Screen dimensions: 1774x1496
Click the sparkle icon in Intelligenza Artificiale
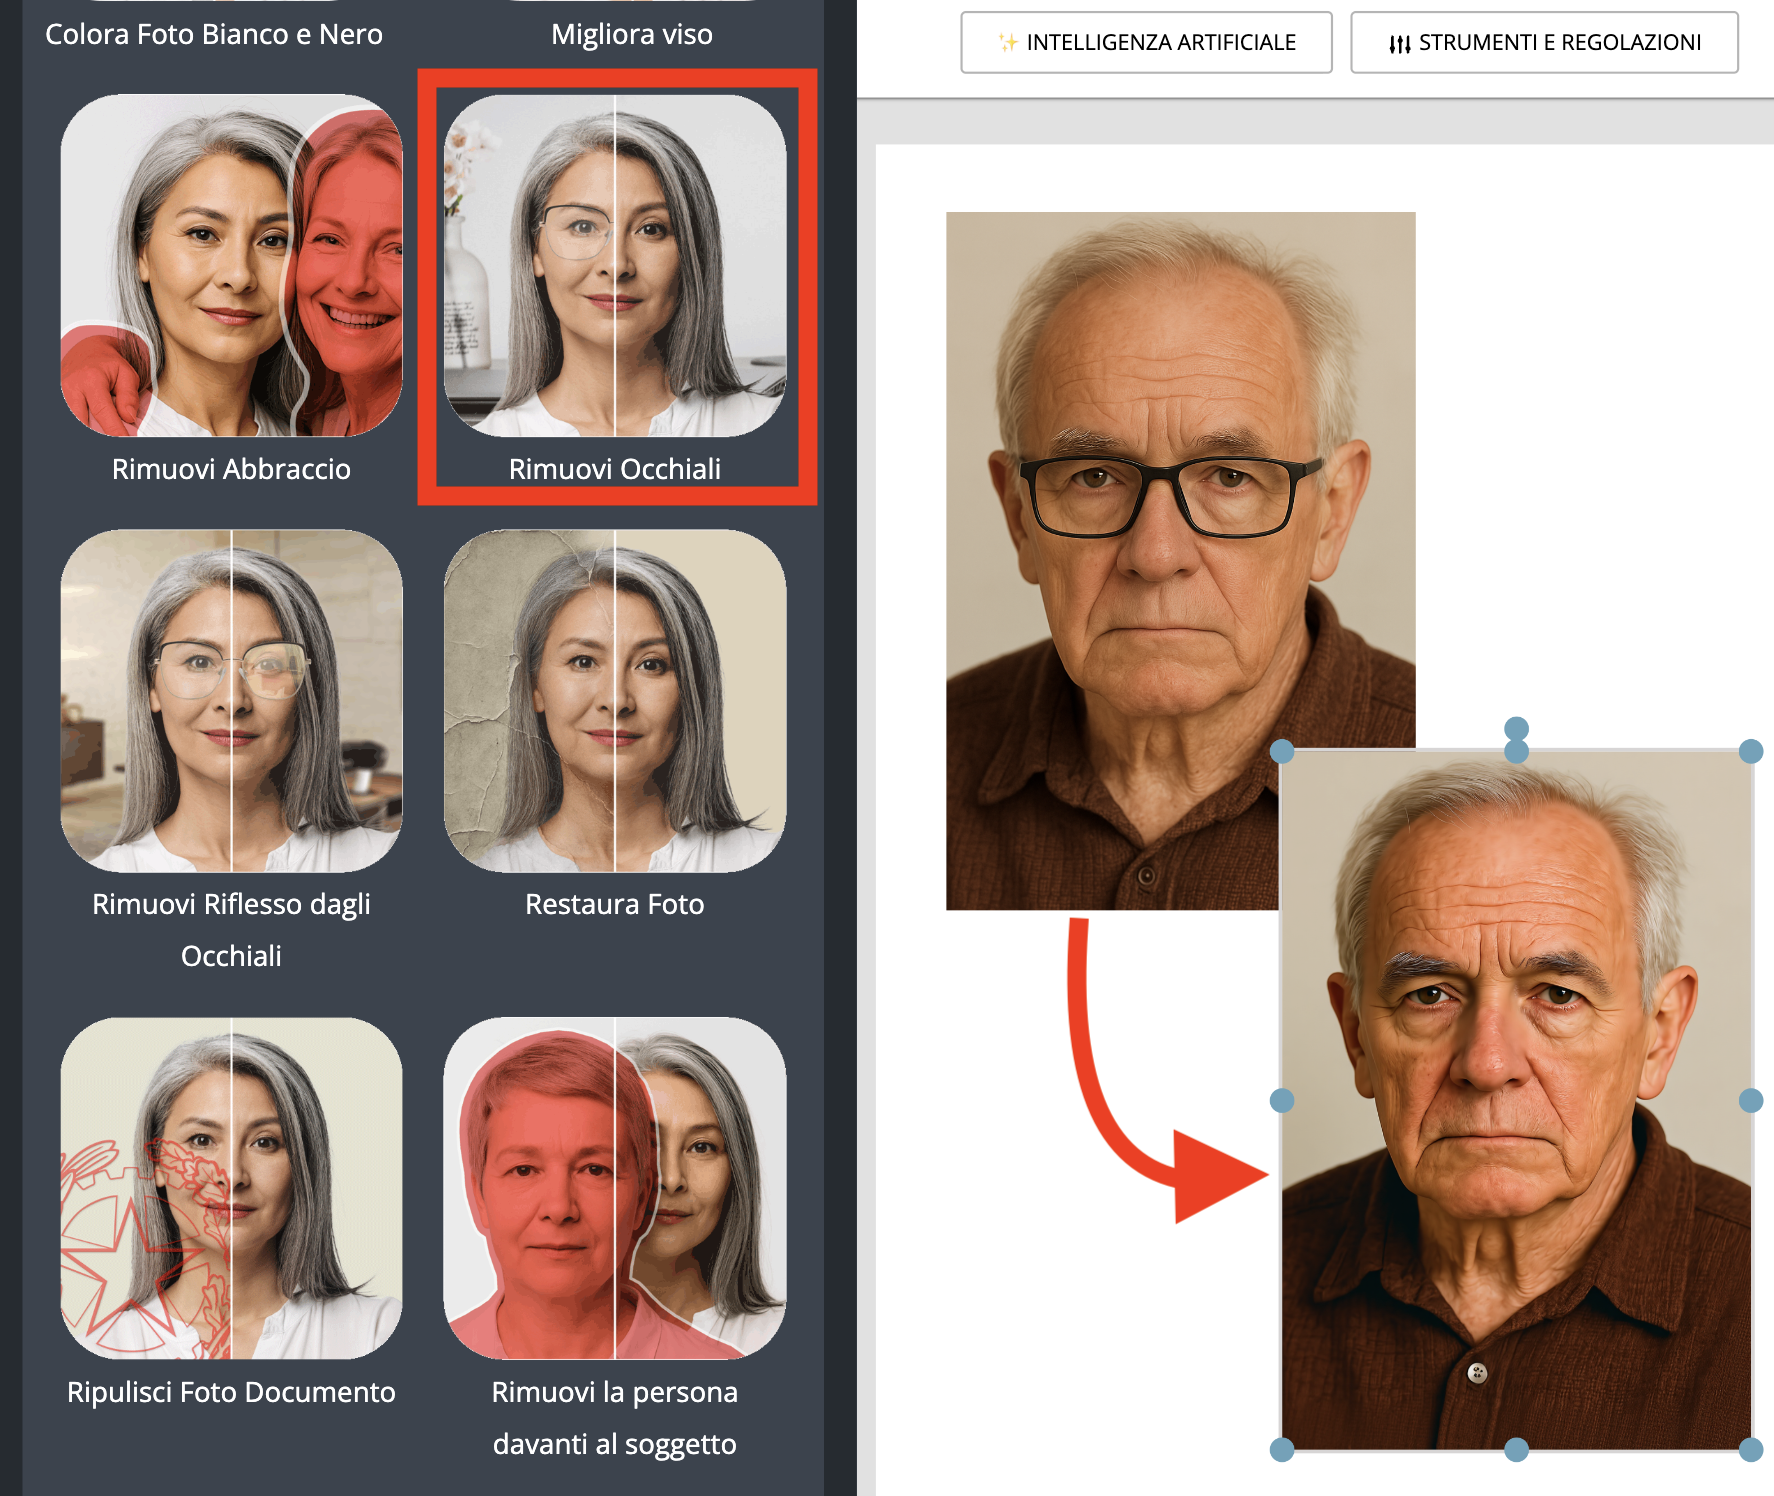[x=1008, y=42]
